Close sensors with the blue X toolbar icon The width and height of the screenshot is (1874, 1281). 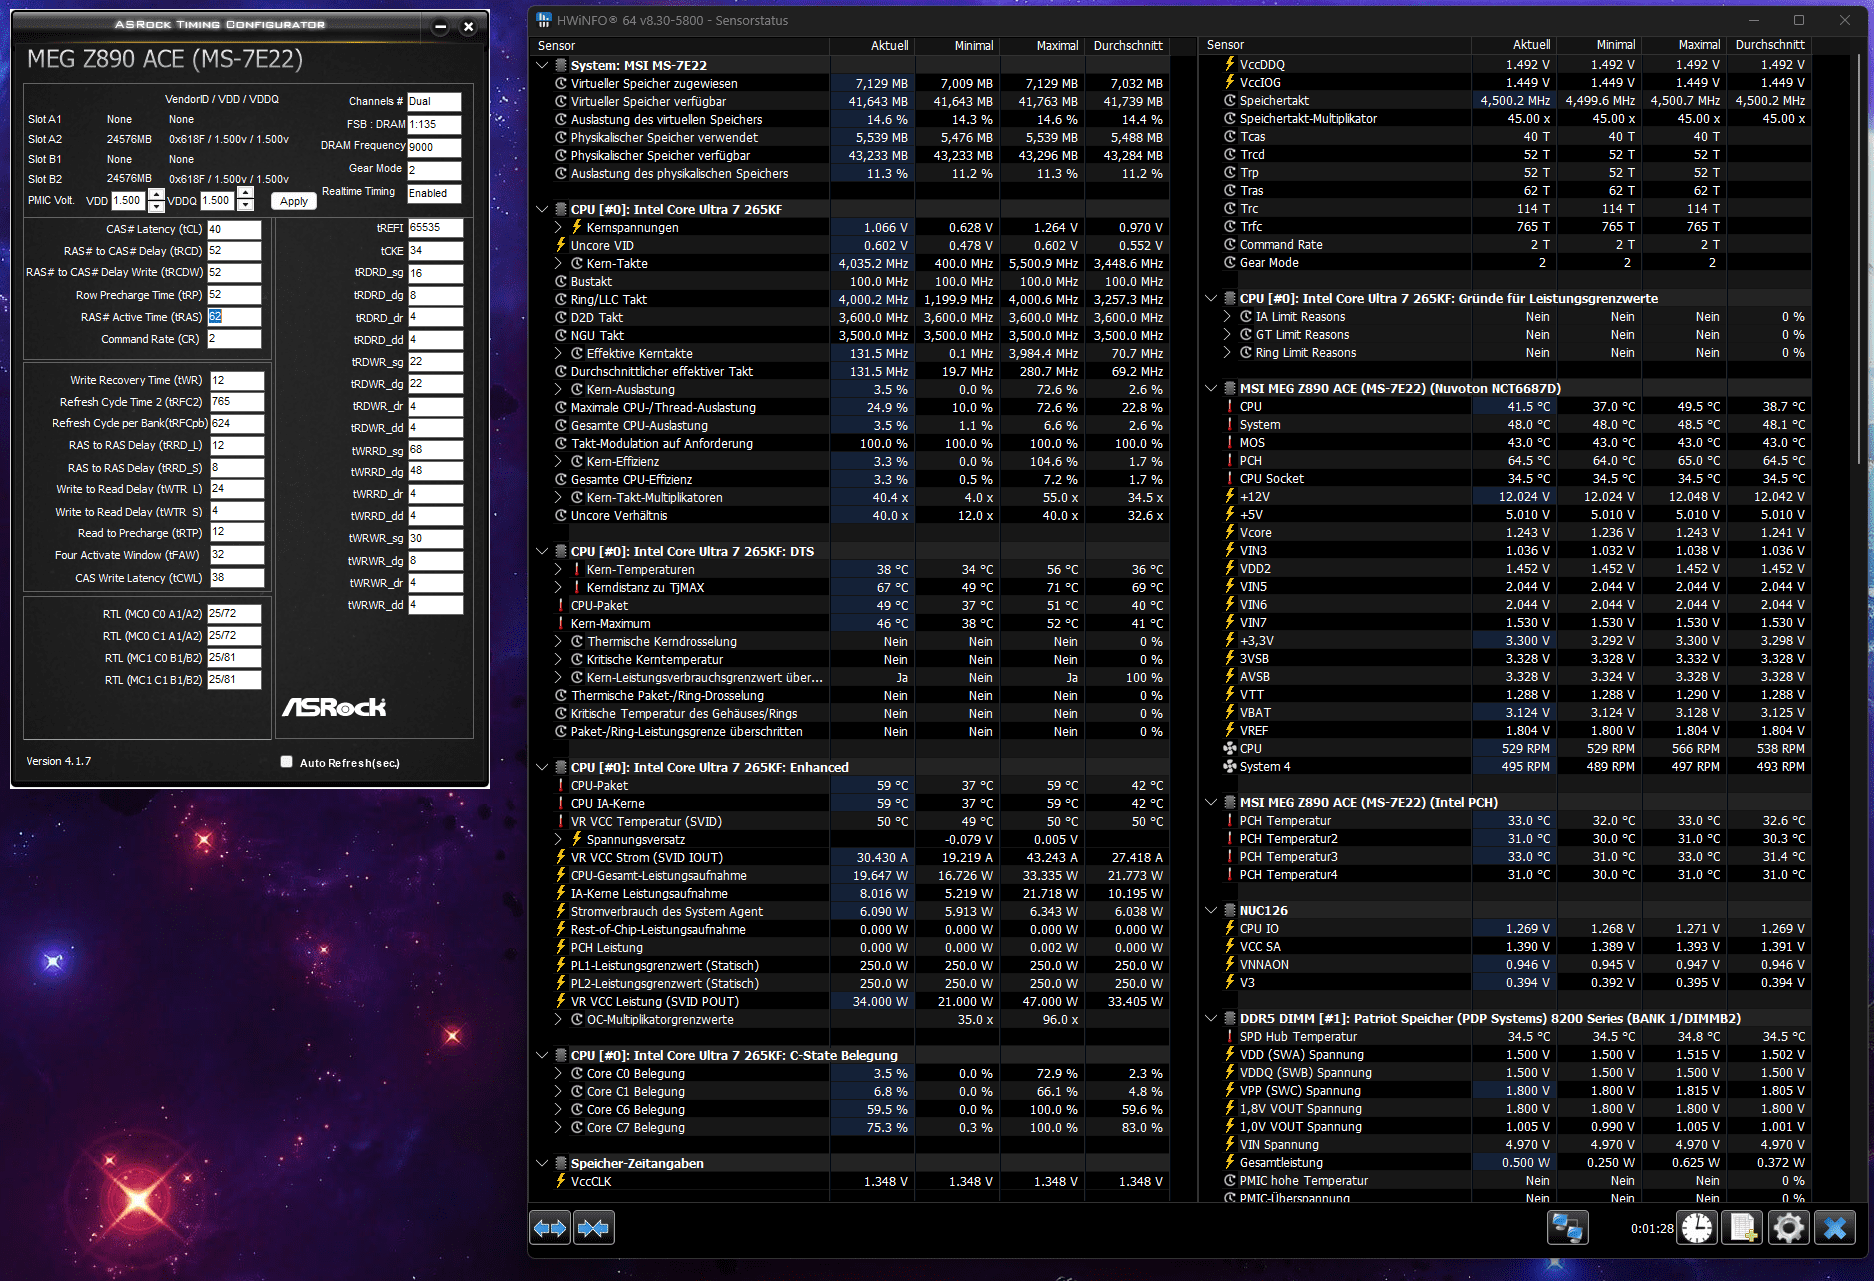(x=1835, y=1227)
